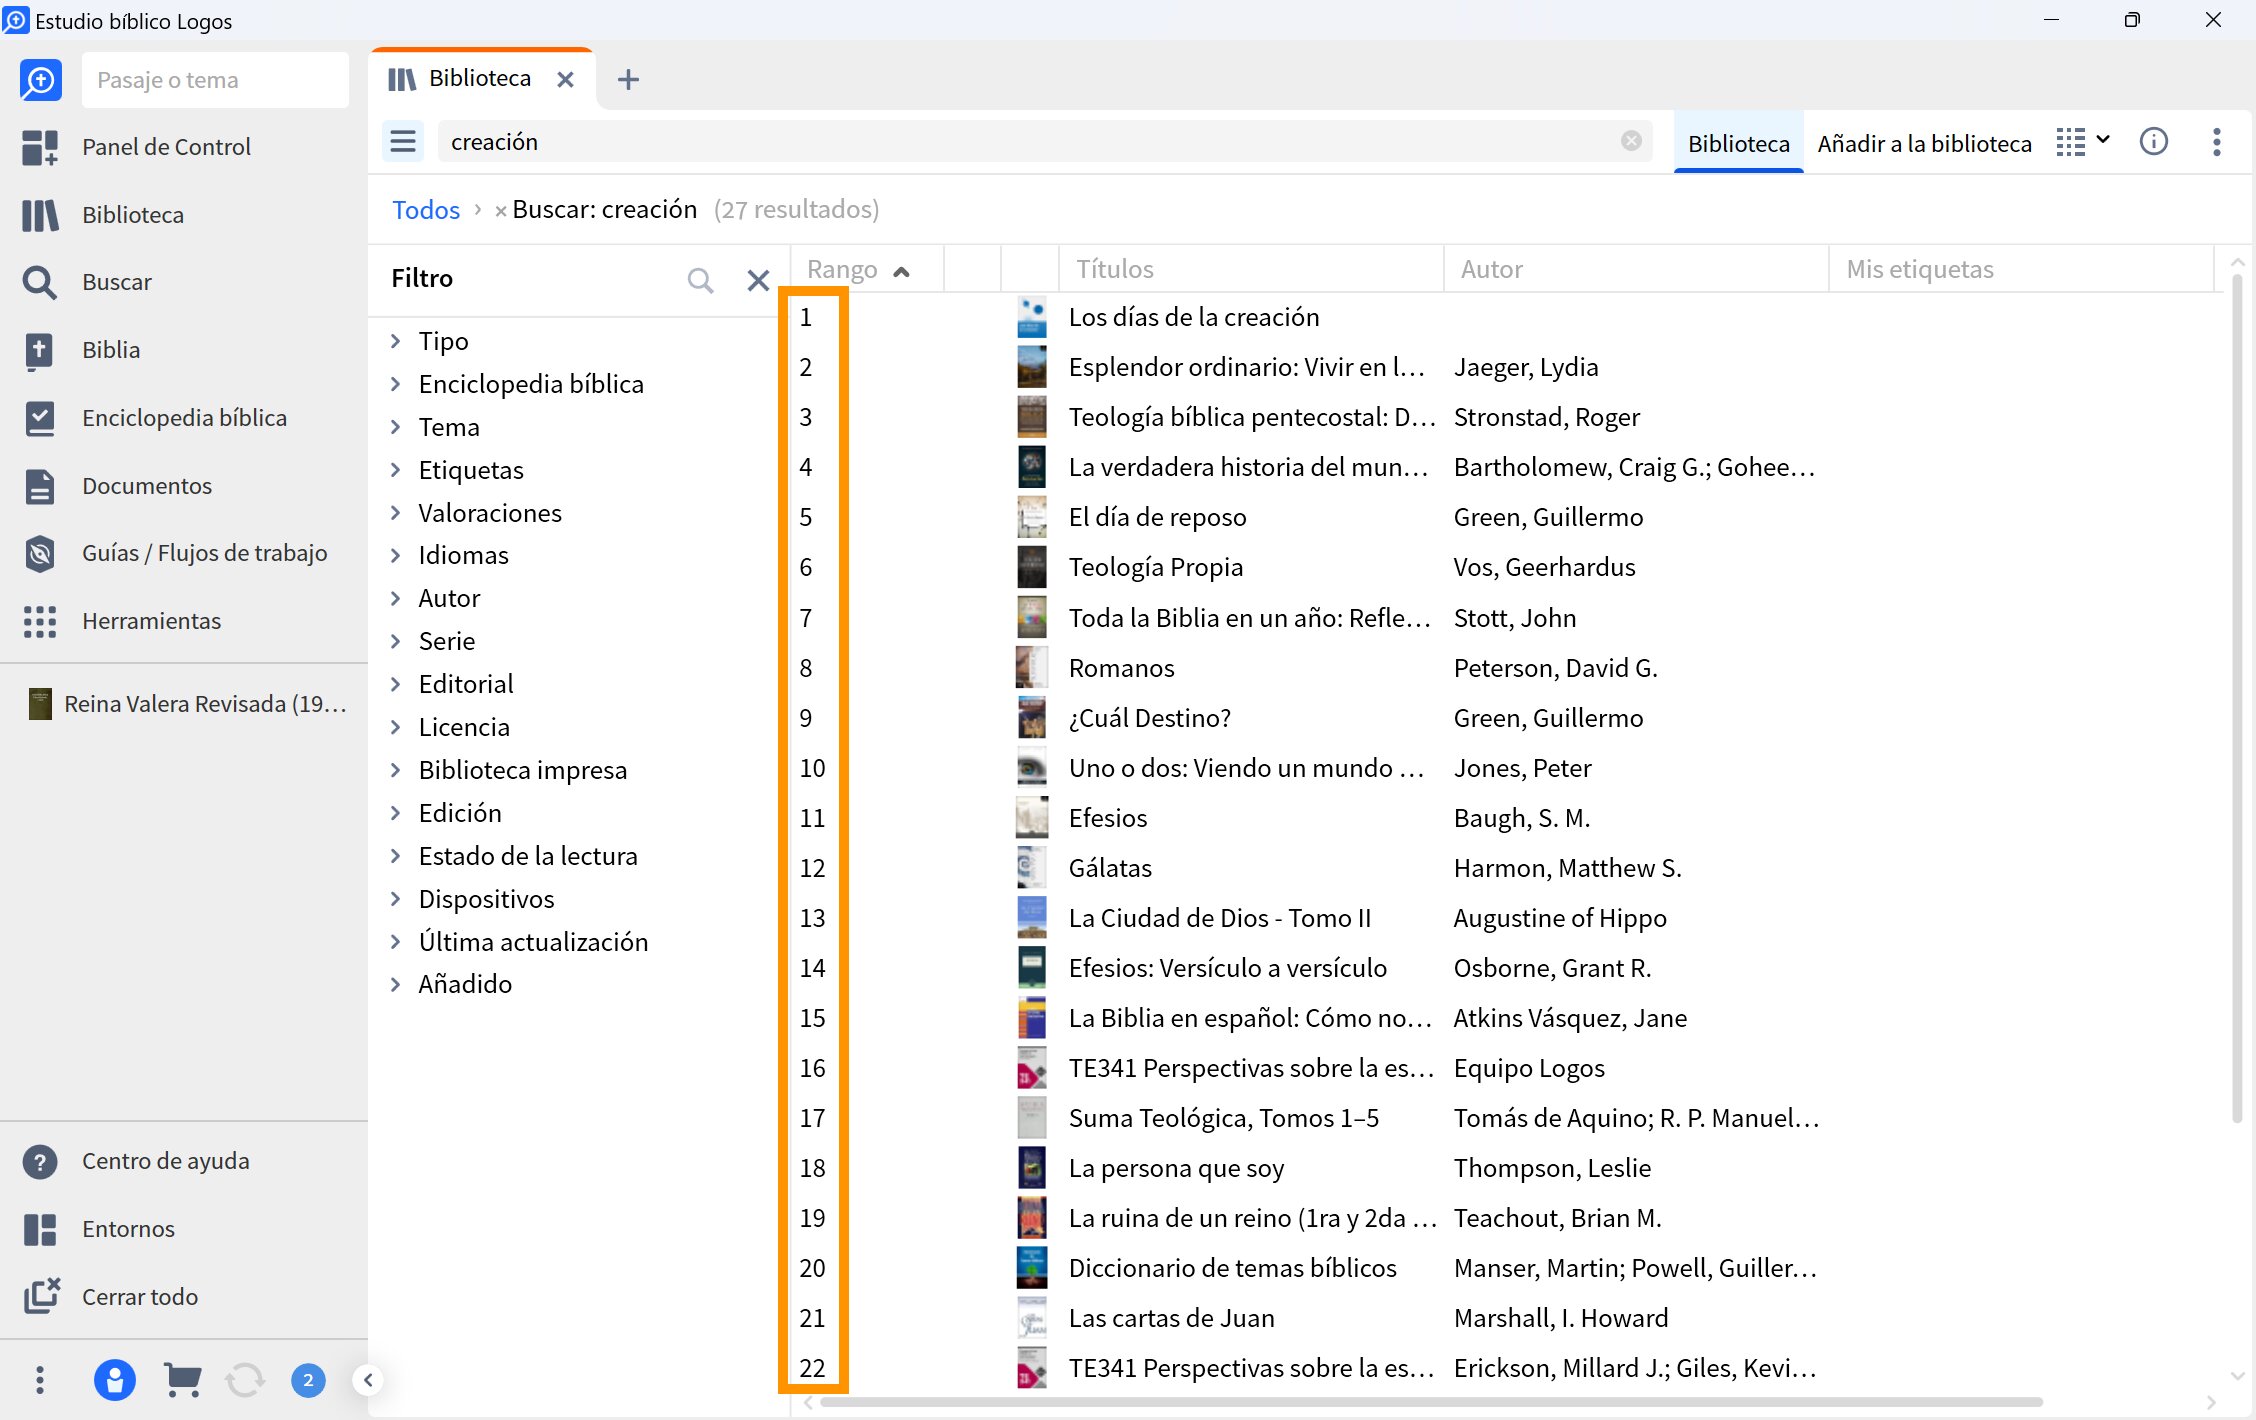This screenshot has width=2256, height=1420.
Task: Select author Stott, John cell
Action: (x=1515, y=618)
